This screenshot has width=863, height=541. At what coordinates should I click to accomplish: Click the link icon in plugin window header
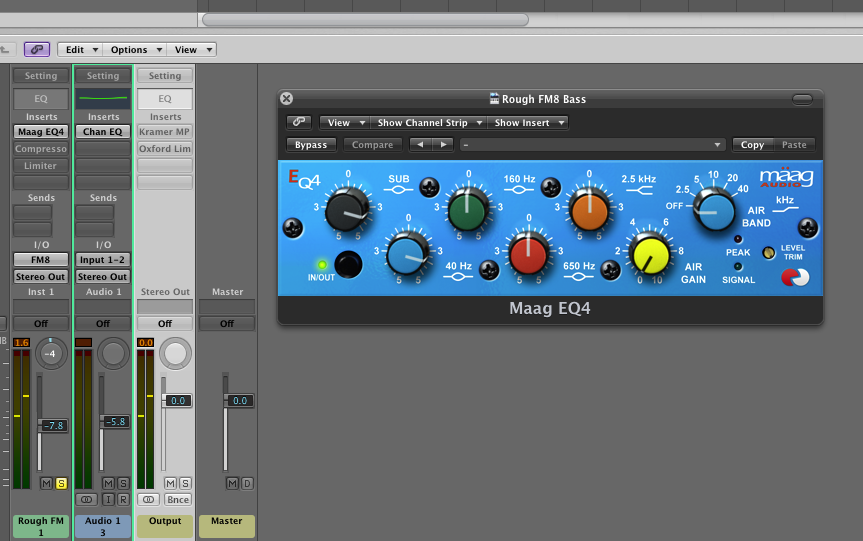[299, 122]
